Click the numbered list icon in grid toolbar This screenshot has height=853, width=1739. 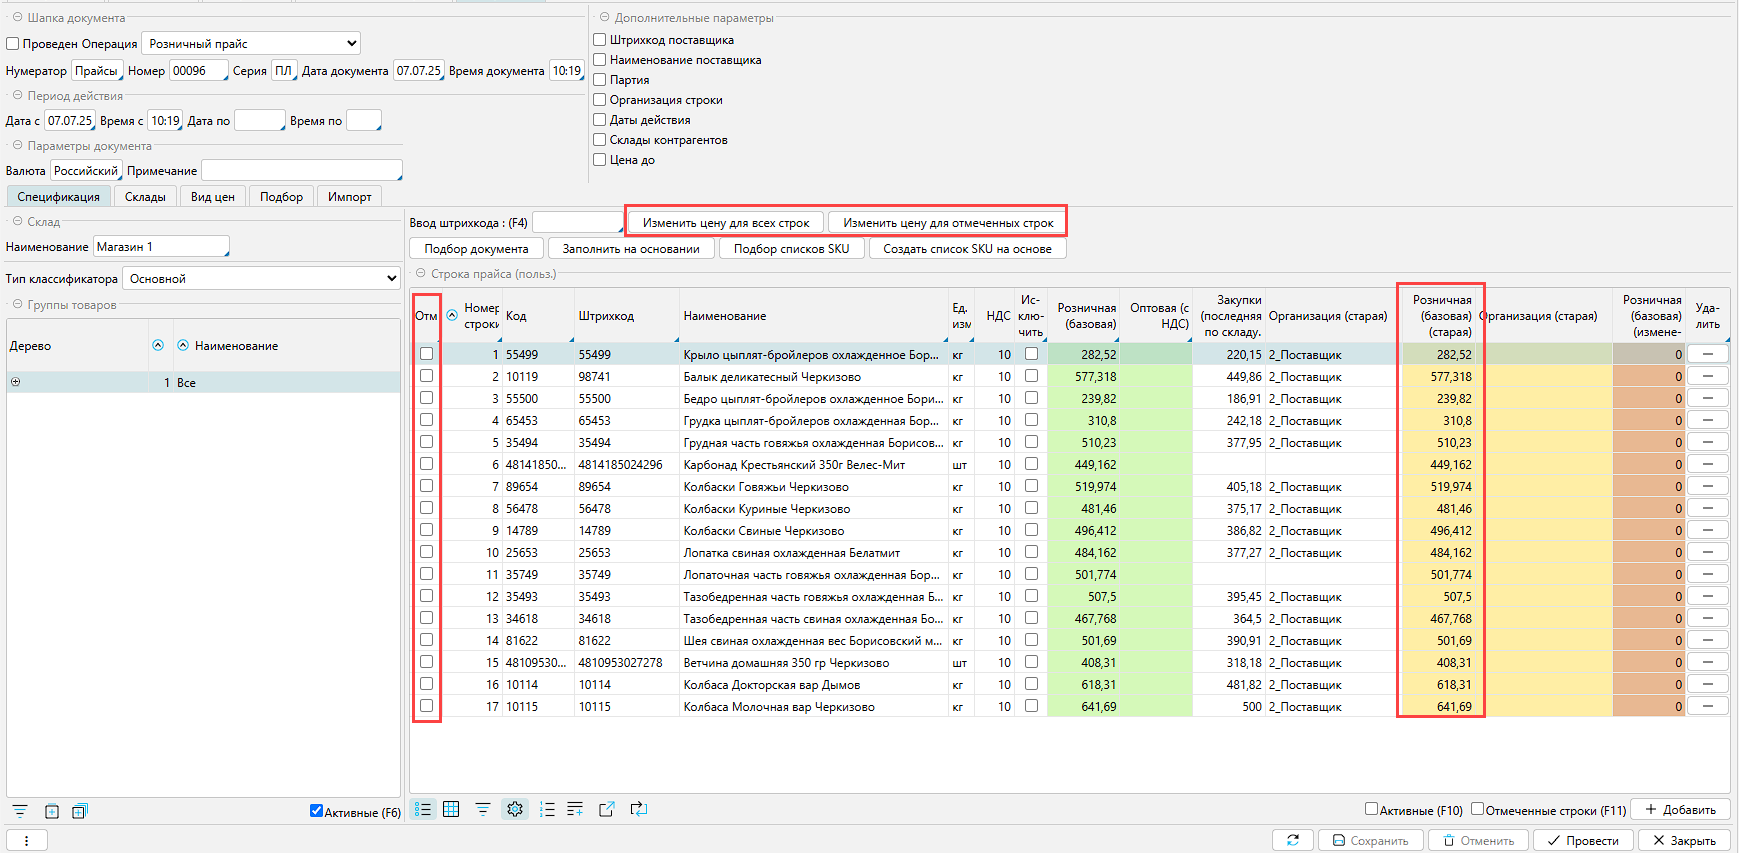[546, 809]
